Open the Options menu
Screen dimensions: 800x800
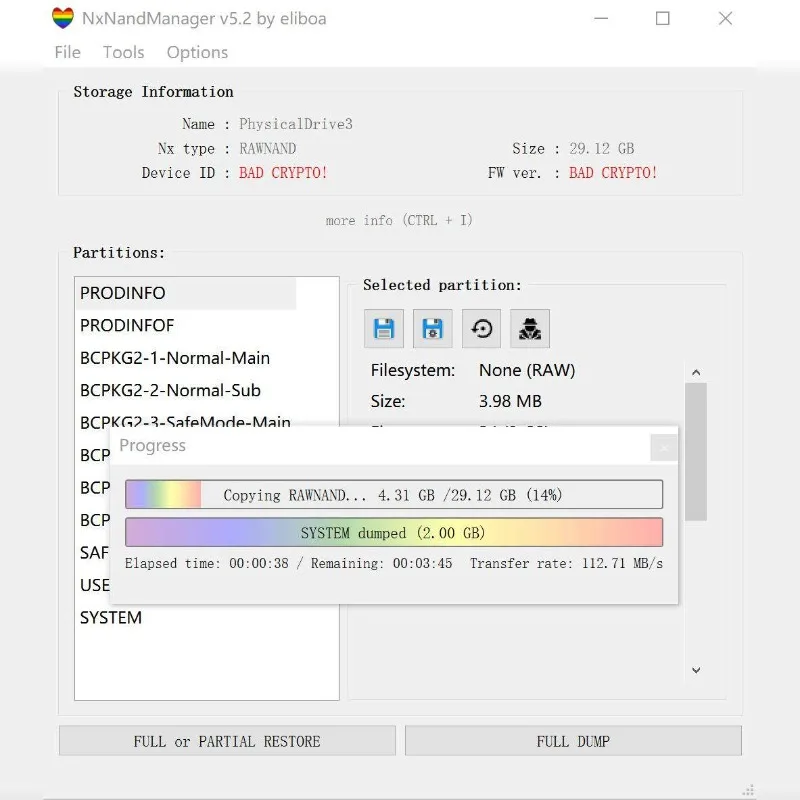(x=197, y=52)
